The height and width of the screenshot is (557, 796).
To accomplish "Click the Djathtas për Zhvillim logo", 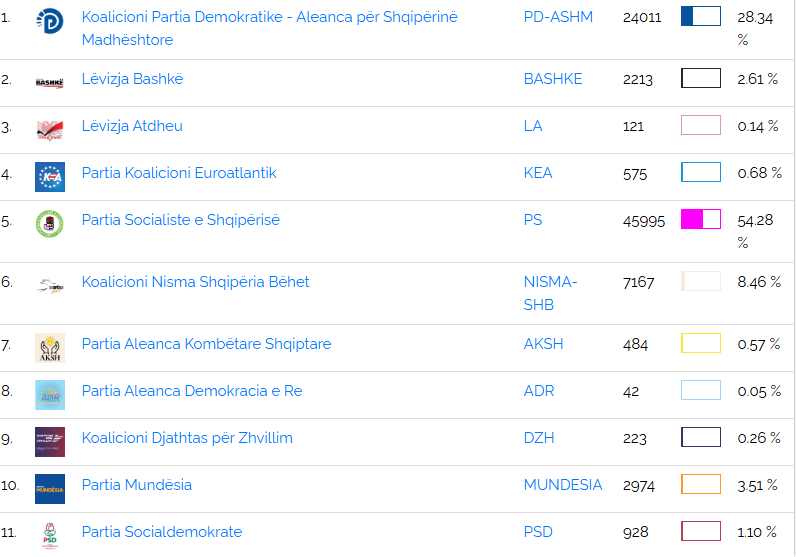I will coord(49,441).
